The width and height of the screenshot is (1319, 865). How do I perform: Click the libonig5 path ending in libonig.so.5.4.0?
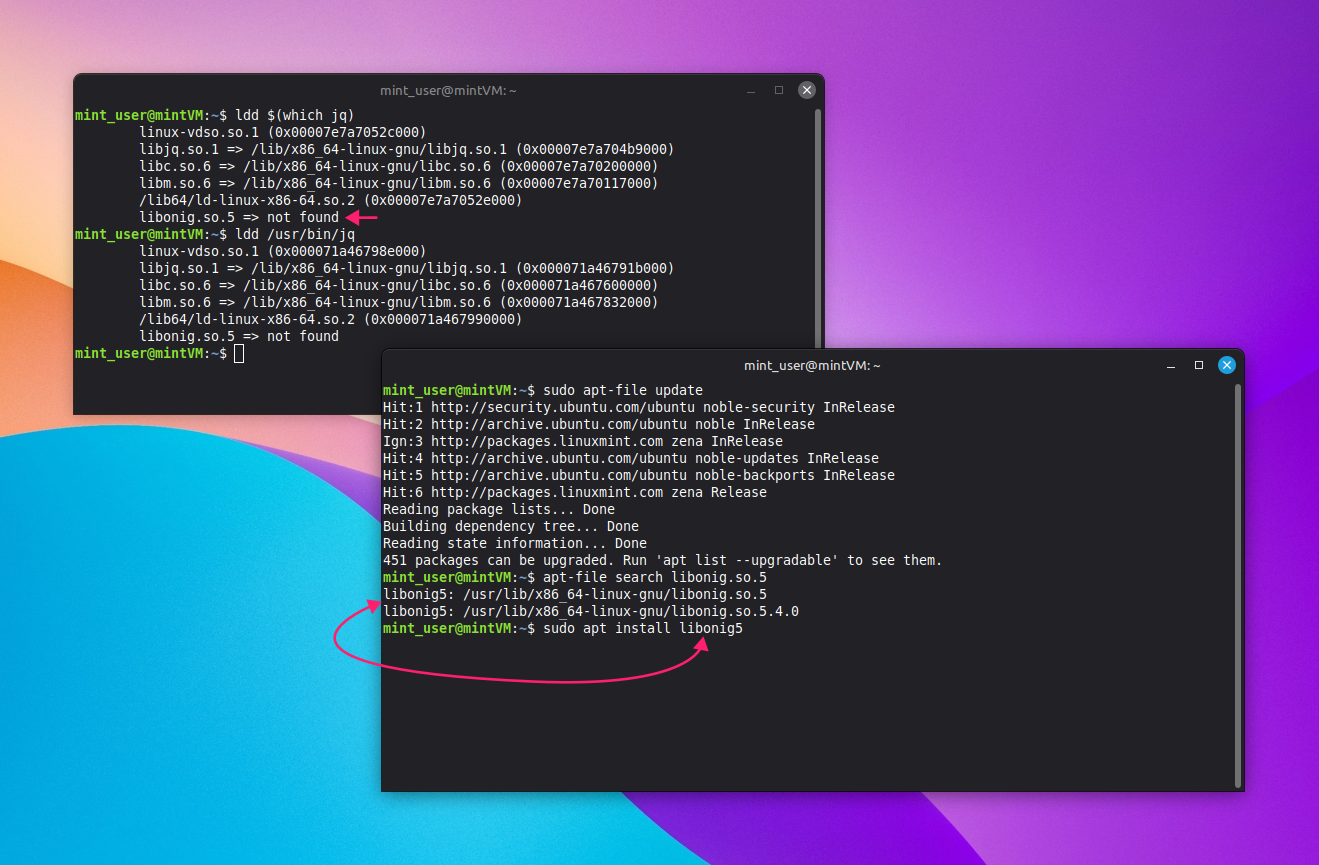pyautogui.click(x=591, y=611)
